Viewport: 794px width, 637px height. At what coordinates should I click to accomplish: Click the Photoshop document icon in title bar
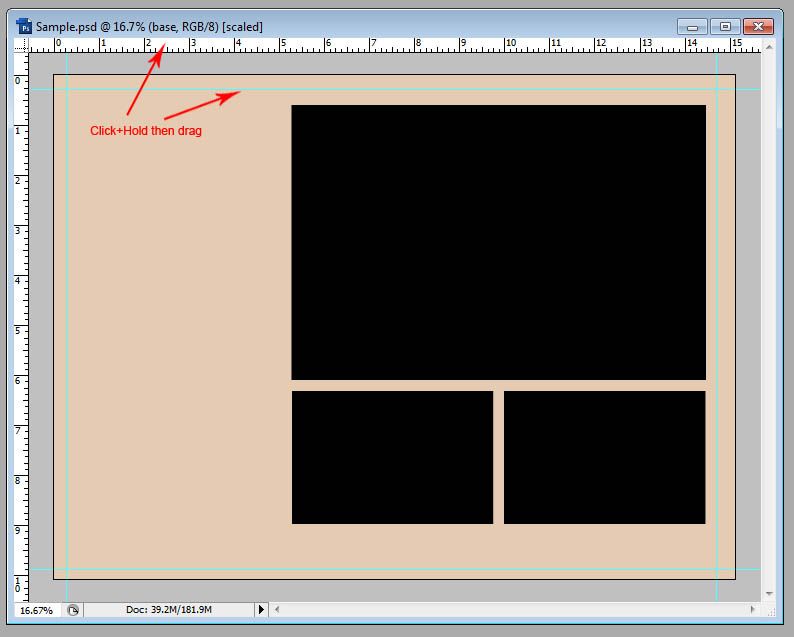pos(23,26)
